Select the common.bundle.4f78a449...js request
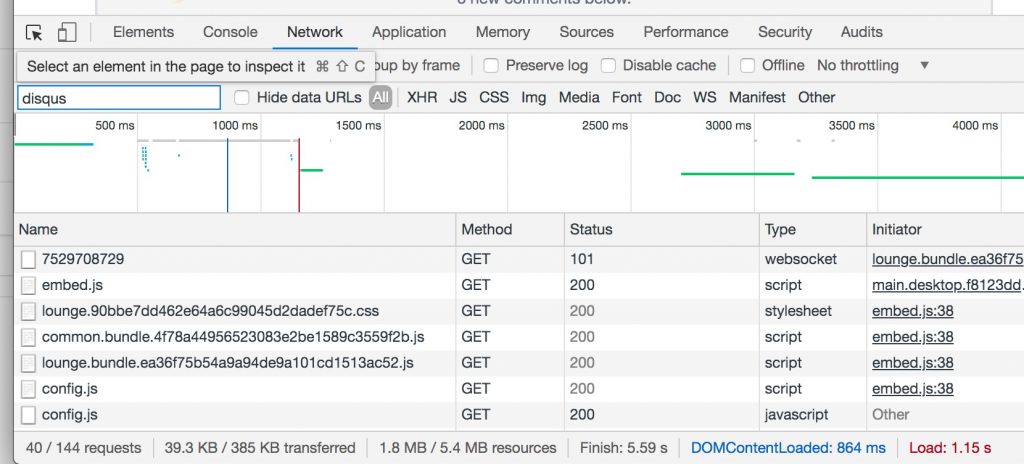This screenshot has width=1024, height=464. pos(233,337)
